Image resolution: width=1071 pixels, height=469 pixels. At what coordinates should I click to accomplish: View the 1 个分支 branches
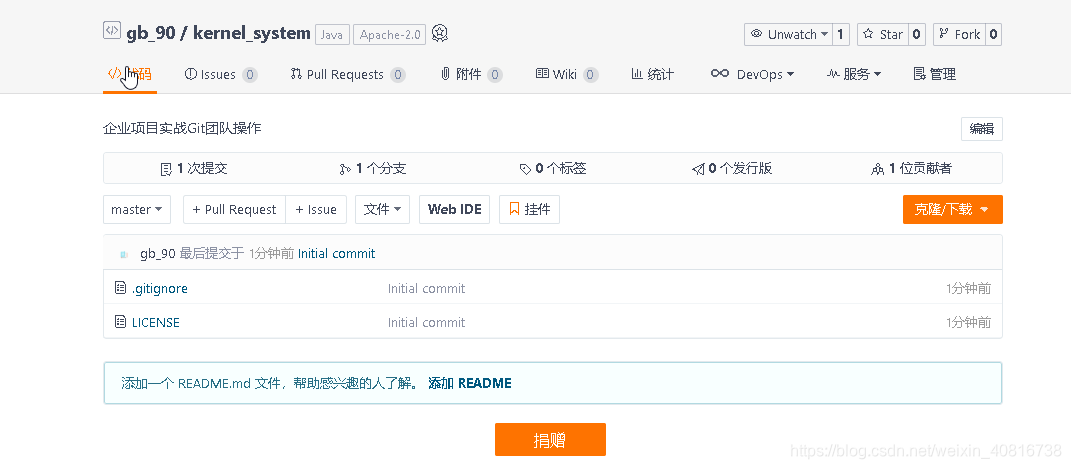[372, 169]
